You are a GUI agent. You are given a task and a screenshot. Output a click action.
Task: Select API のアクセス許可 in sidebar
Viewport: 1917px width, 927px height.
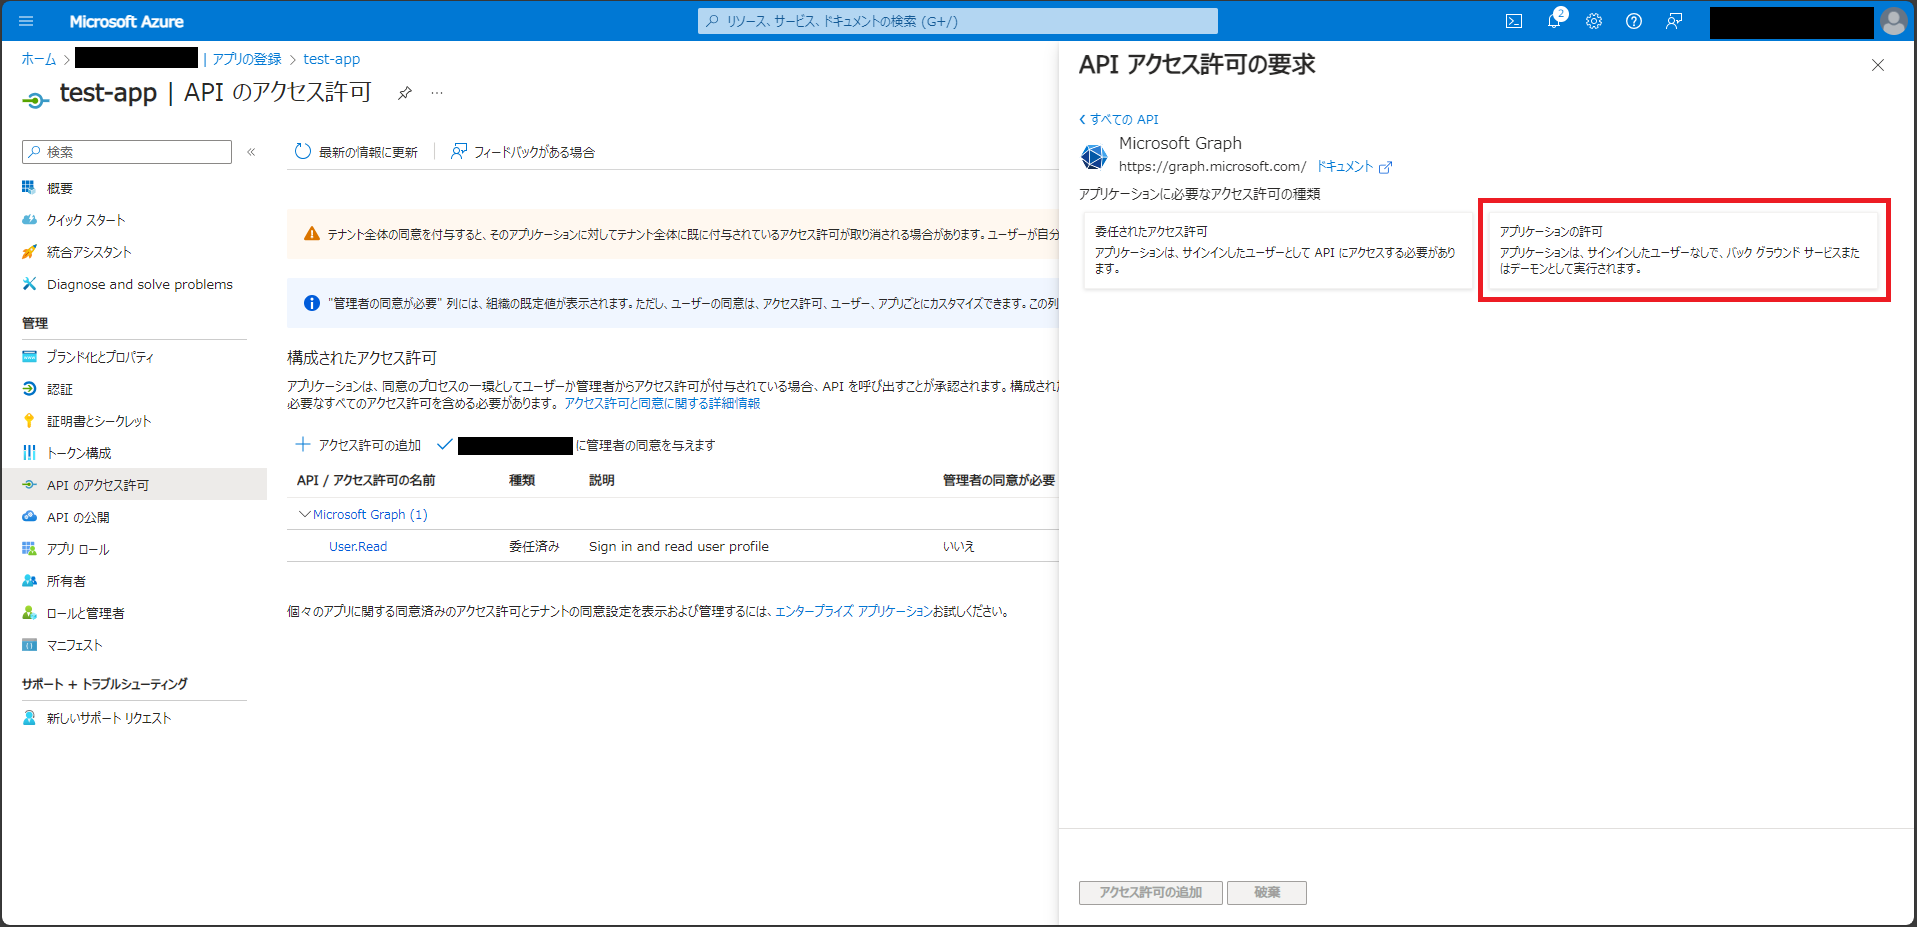134,485
